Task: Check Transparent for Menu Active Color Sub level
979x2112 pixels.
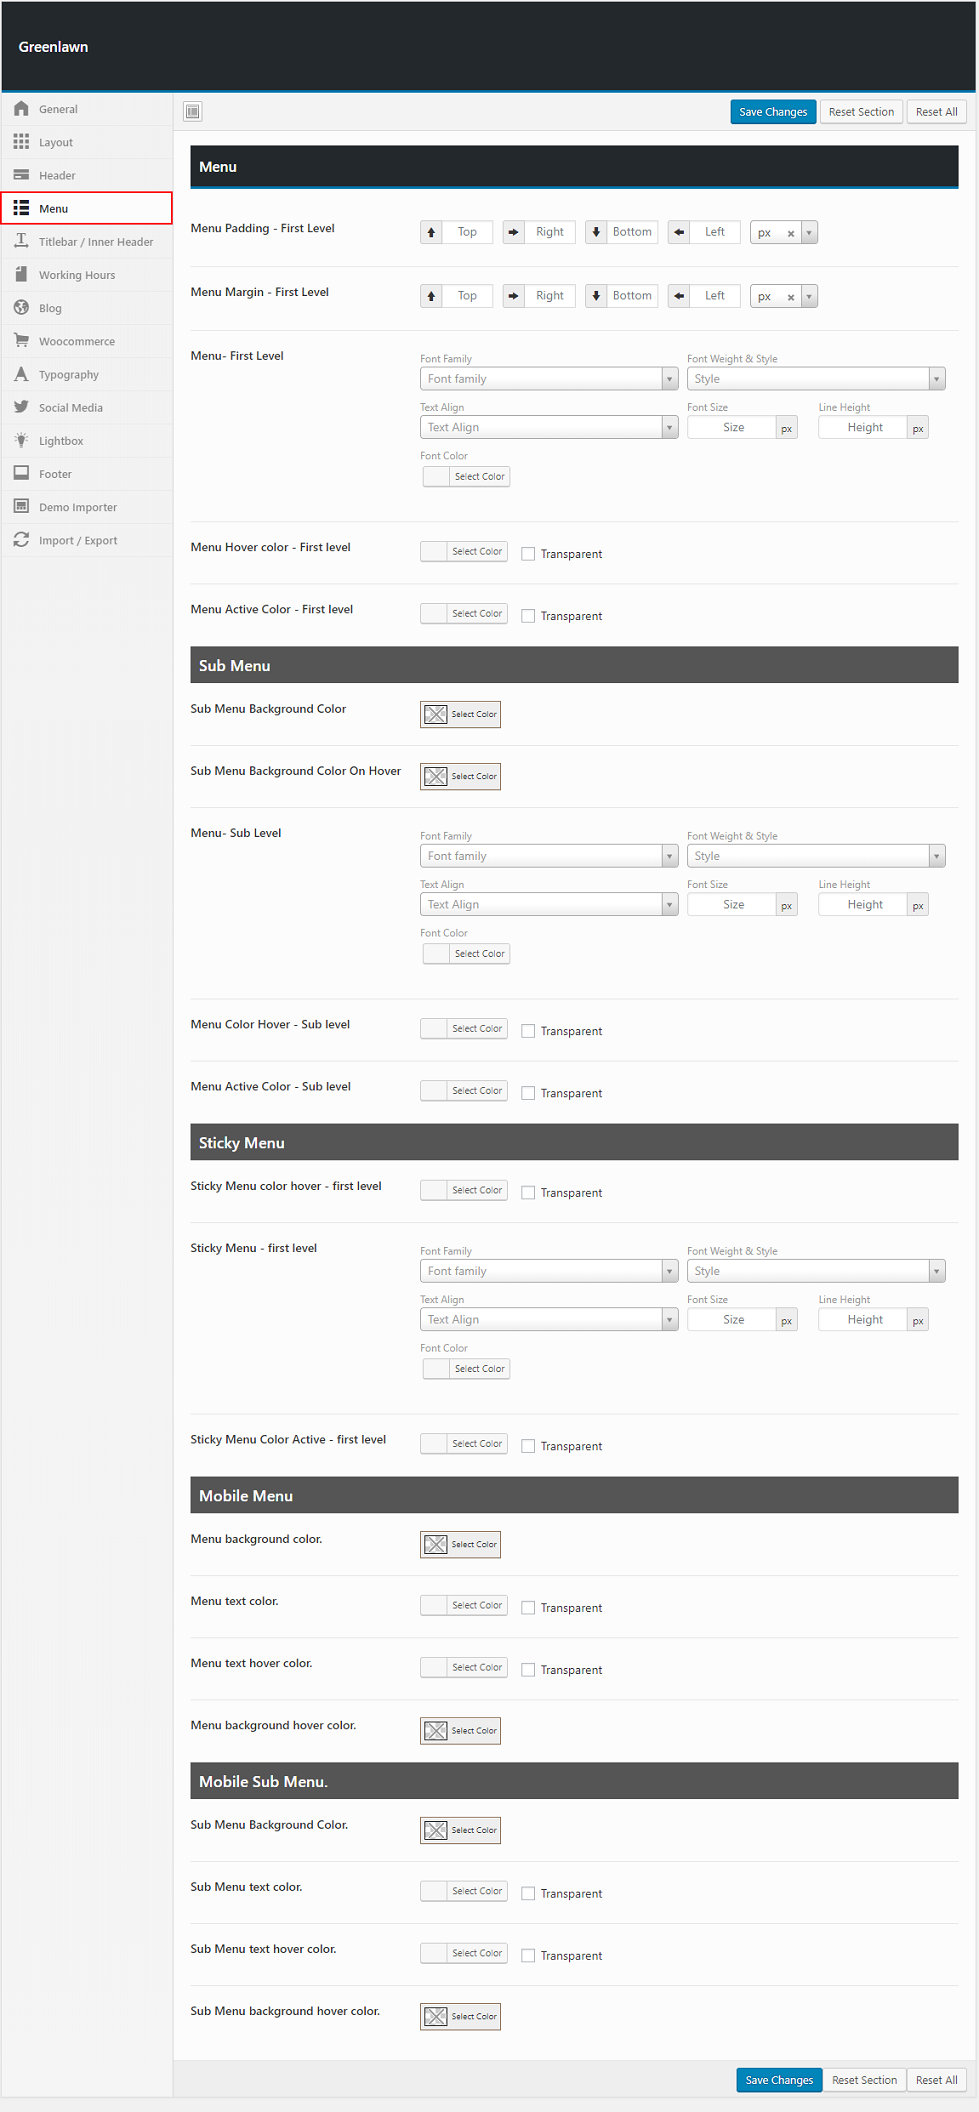Action: (528, 1093)
